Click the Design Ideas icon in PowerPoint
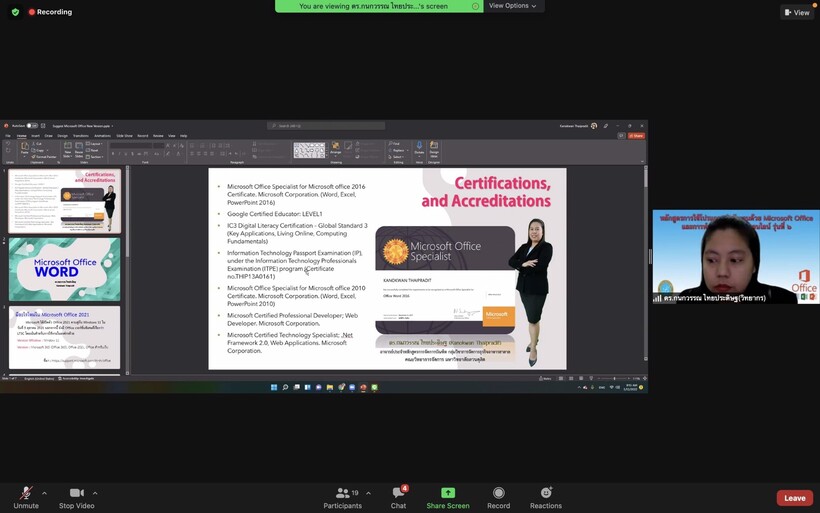 tap(434, 145)
